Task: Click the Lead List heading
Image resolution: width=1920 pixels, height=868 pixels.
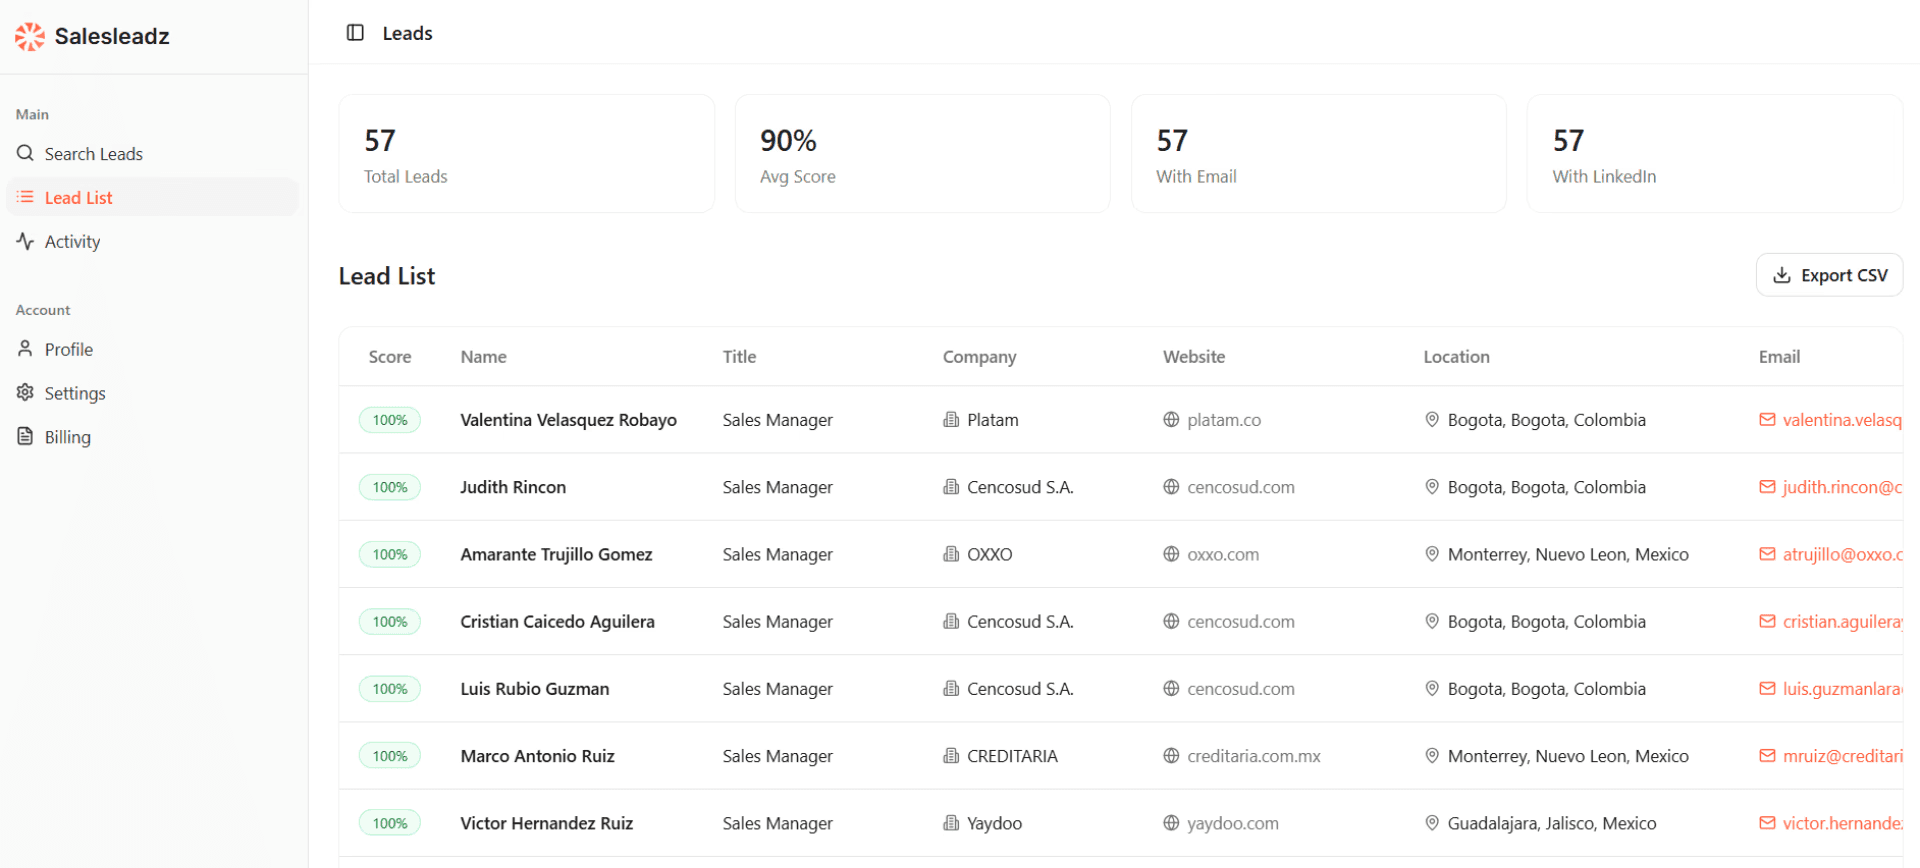Action: point(387,277)
